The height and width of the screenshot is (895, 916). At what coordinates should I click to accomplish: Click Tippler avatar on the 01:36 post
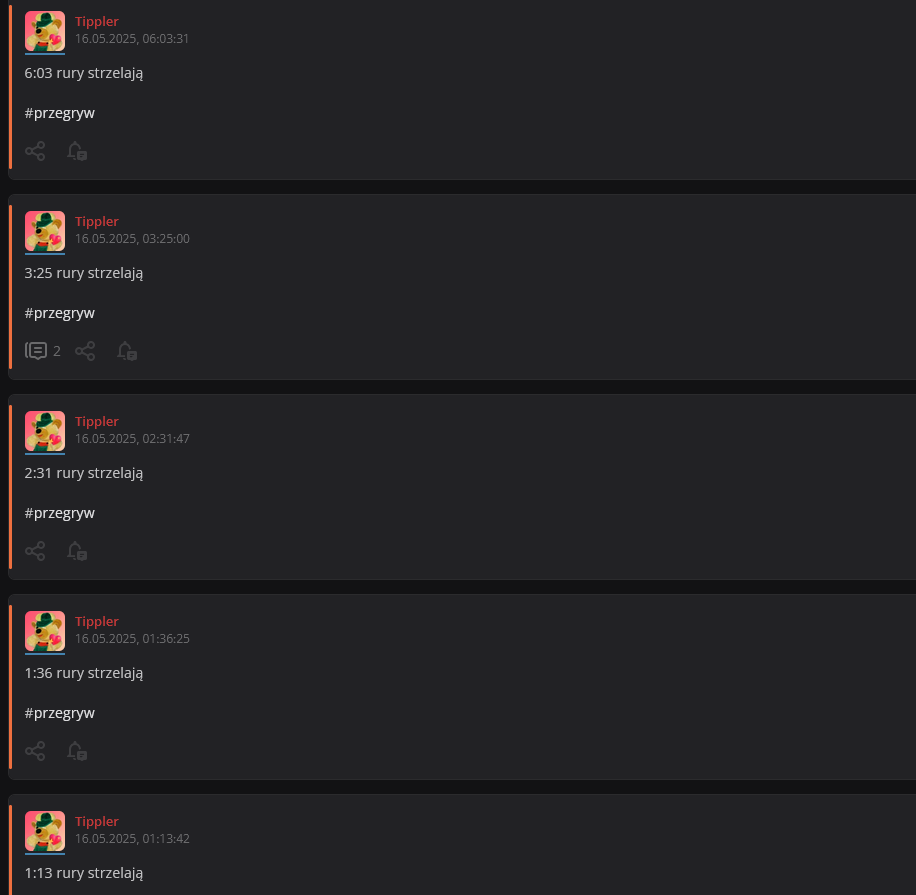[45, 631]
